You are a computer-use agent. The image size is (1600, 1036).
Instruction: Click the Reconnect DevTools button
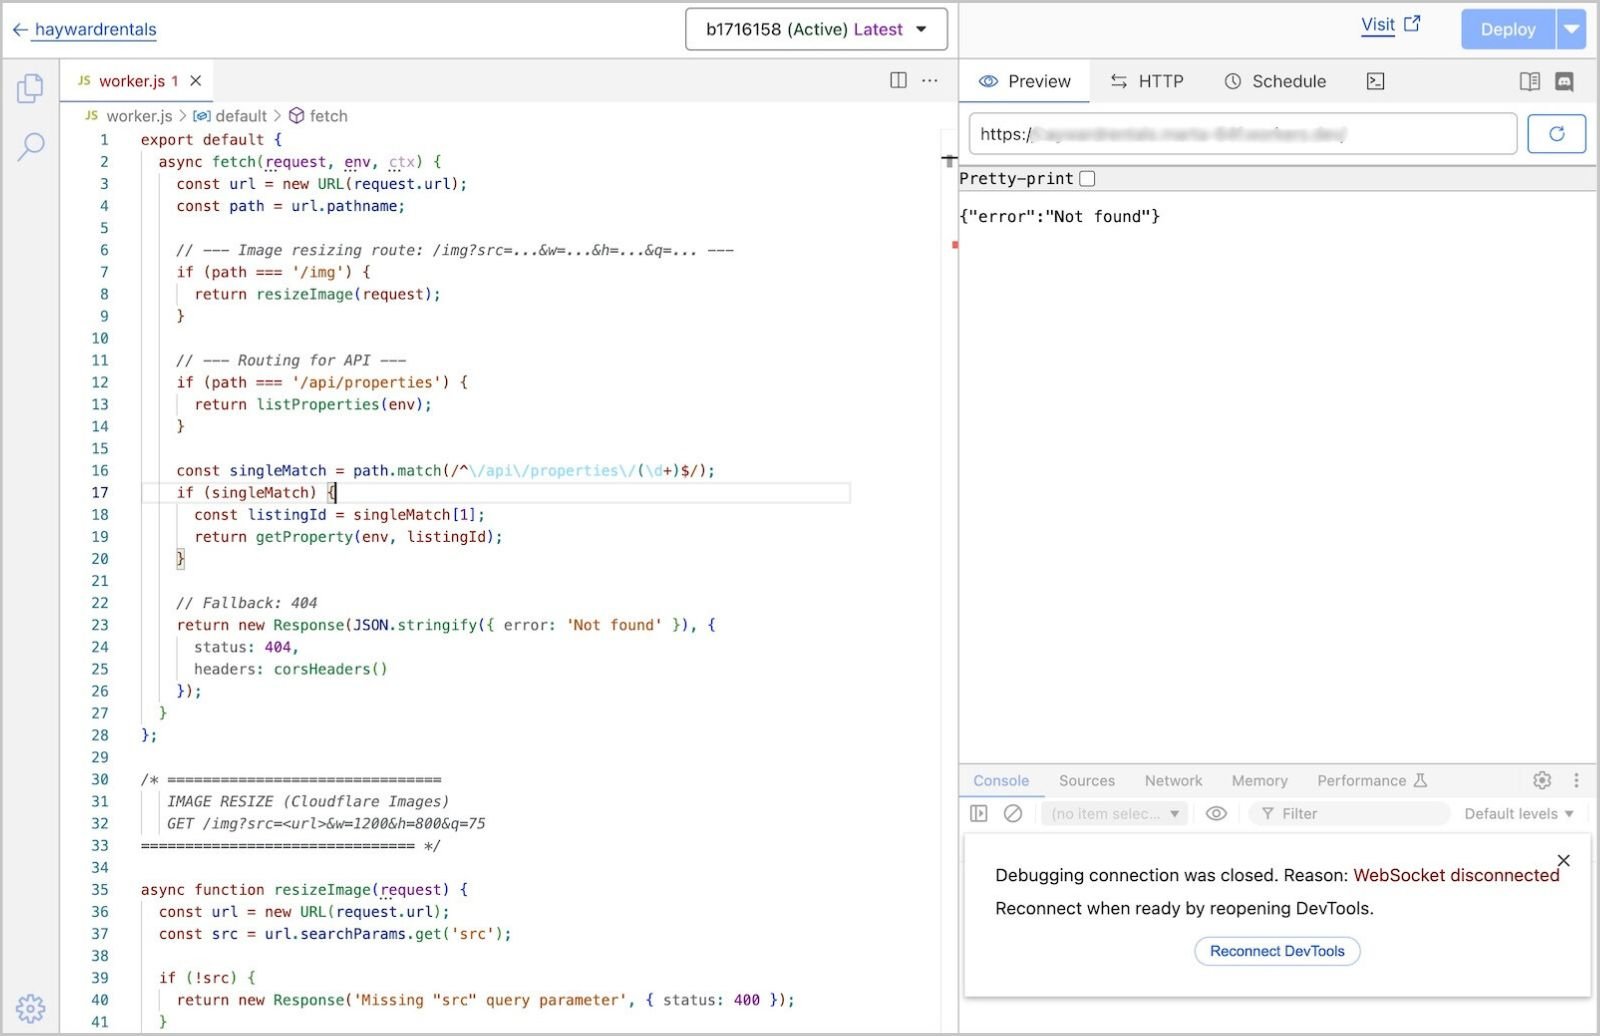1277,951
